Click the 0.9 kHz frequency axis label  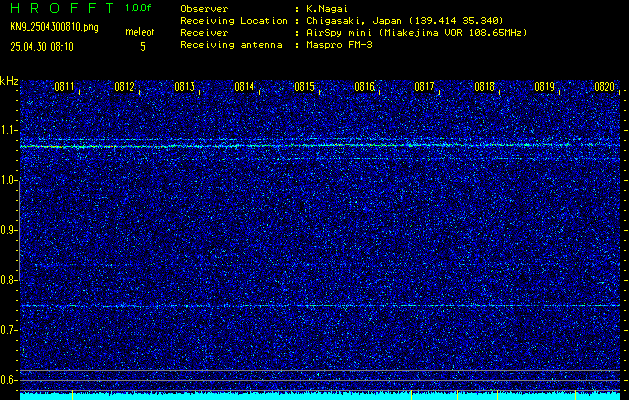coord(9,230)
